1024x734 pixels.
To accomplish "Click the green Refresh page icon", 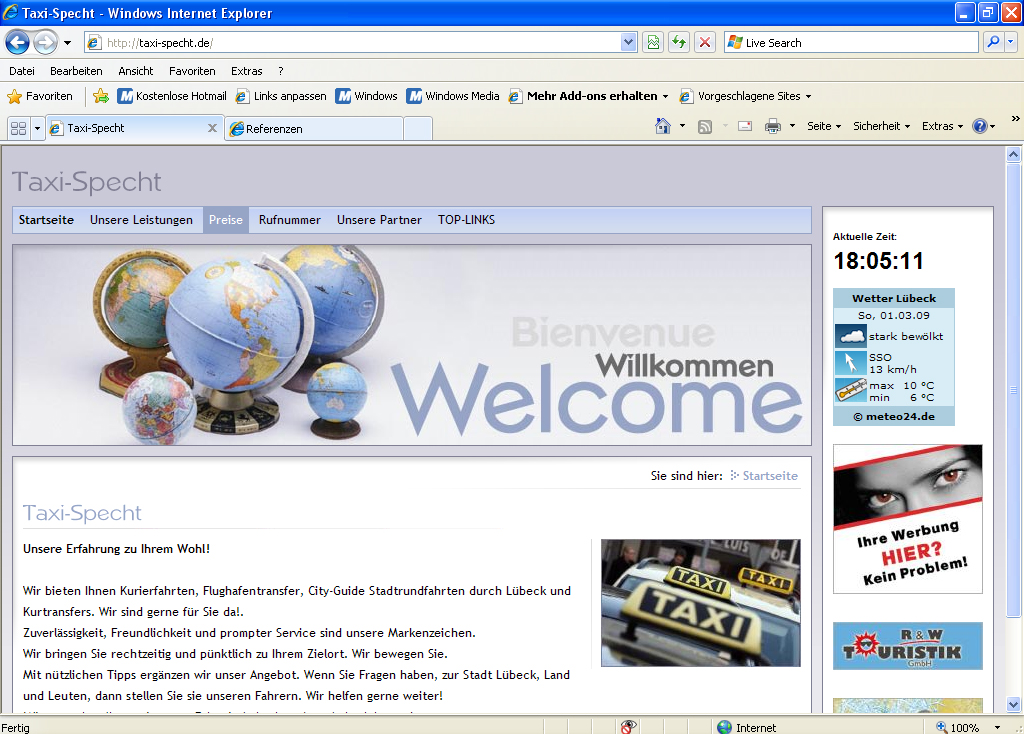I will click(x=679, y=42).
